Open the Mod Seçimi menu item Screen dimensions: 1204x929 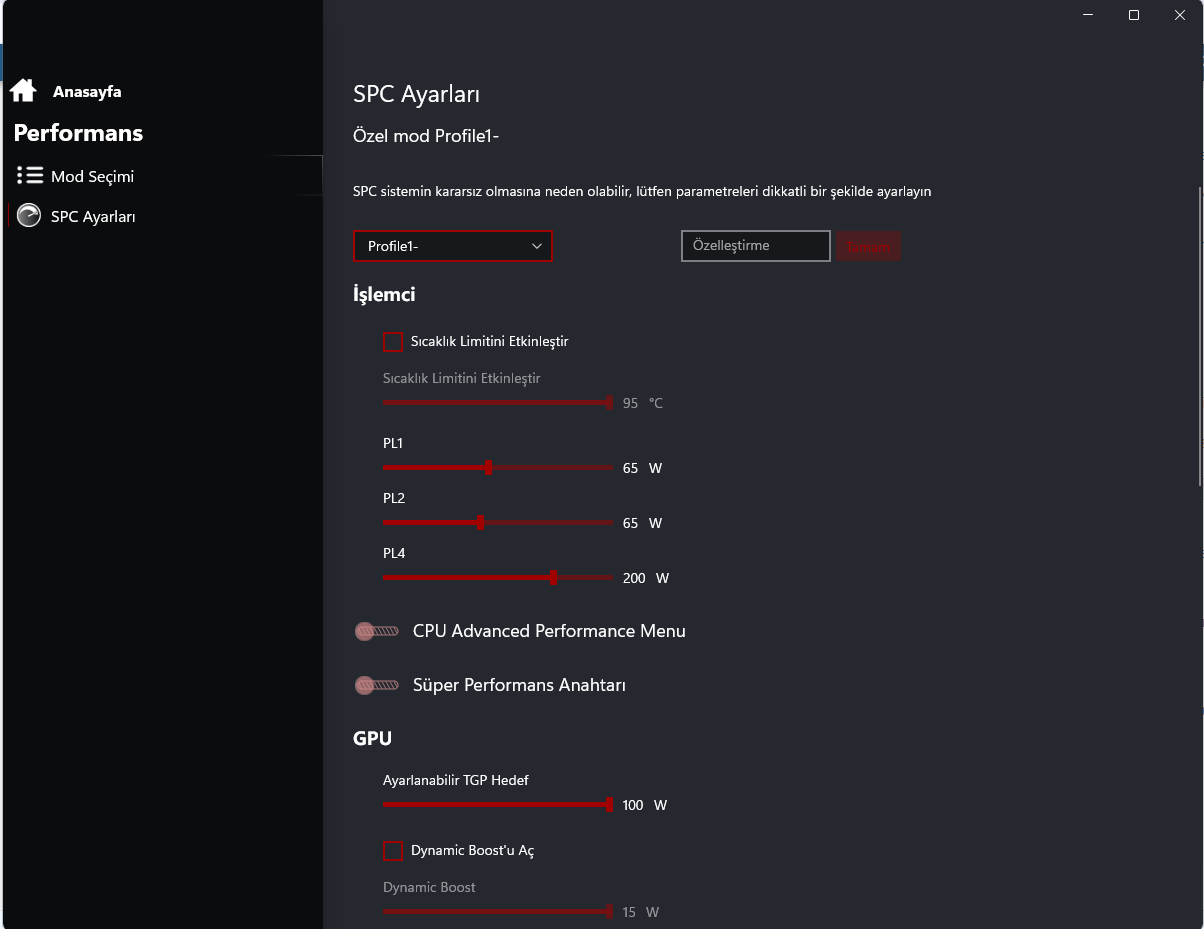tap(92, 177)
